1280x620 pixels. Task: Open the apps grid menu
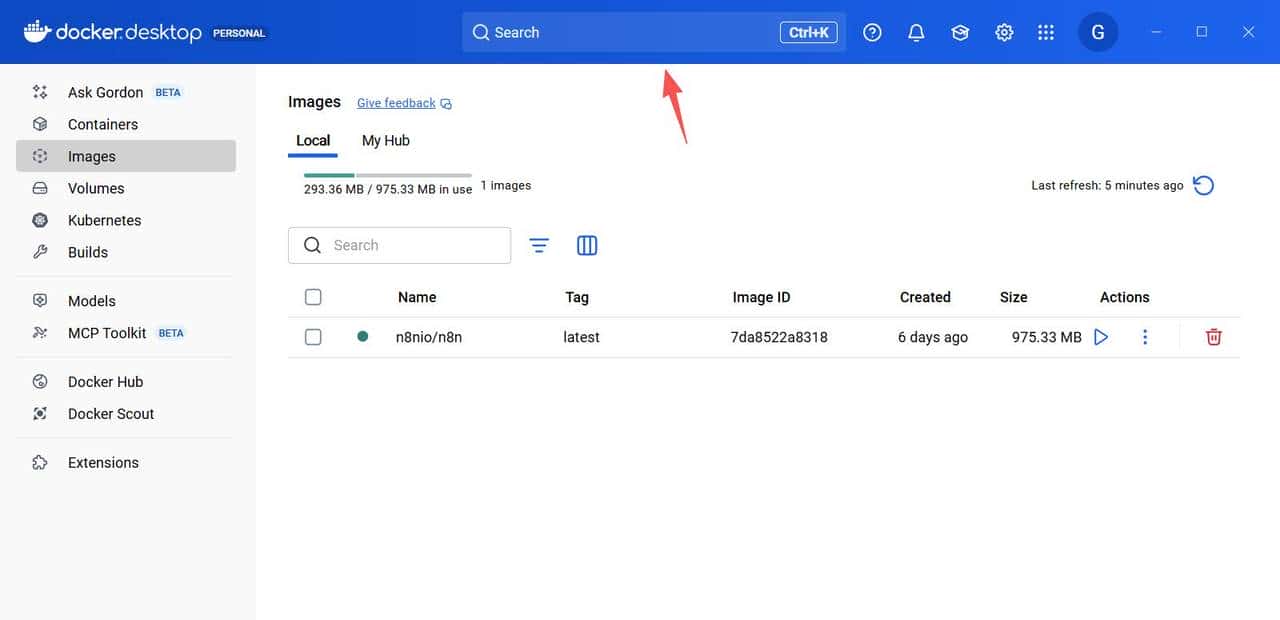(1046, 32)
